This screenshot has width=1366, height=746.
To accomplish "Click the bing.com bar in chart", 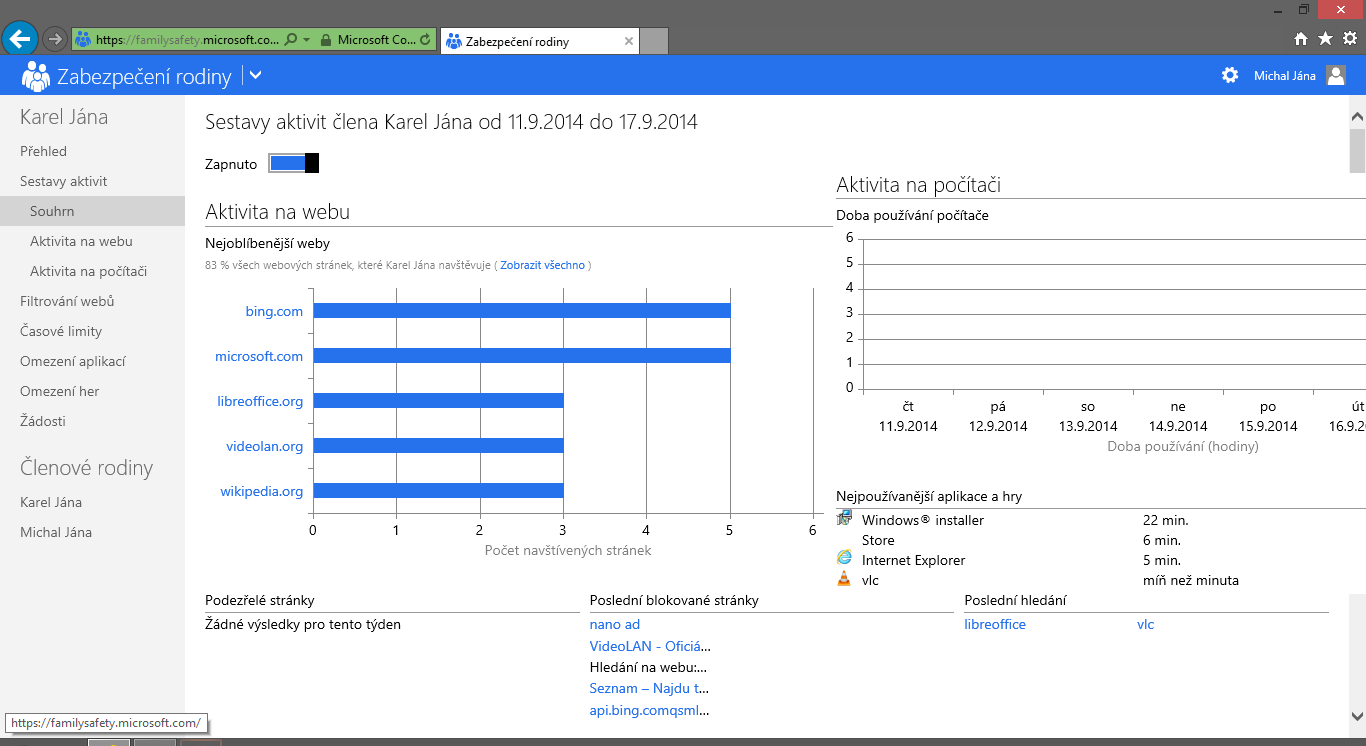I will click(x=521, y=311).
